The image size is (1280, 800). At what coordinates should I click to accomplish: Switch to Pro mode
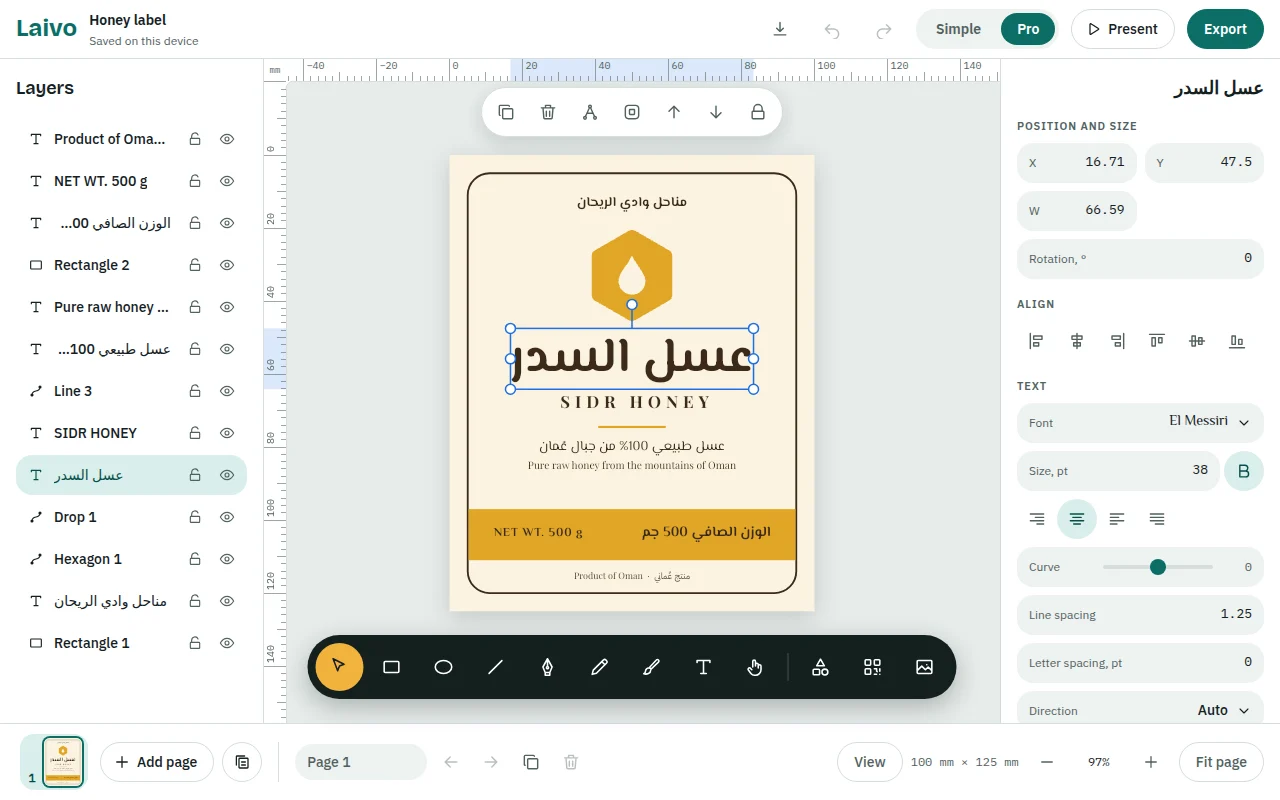[x=1028, y=29]
